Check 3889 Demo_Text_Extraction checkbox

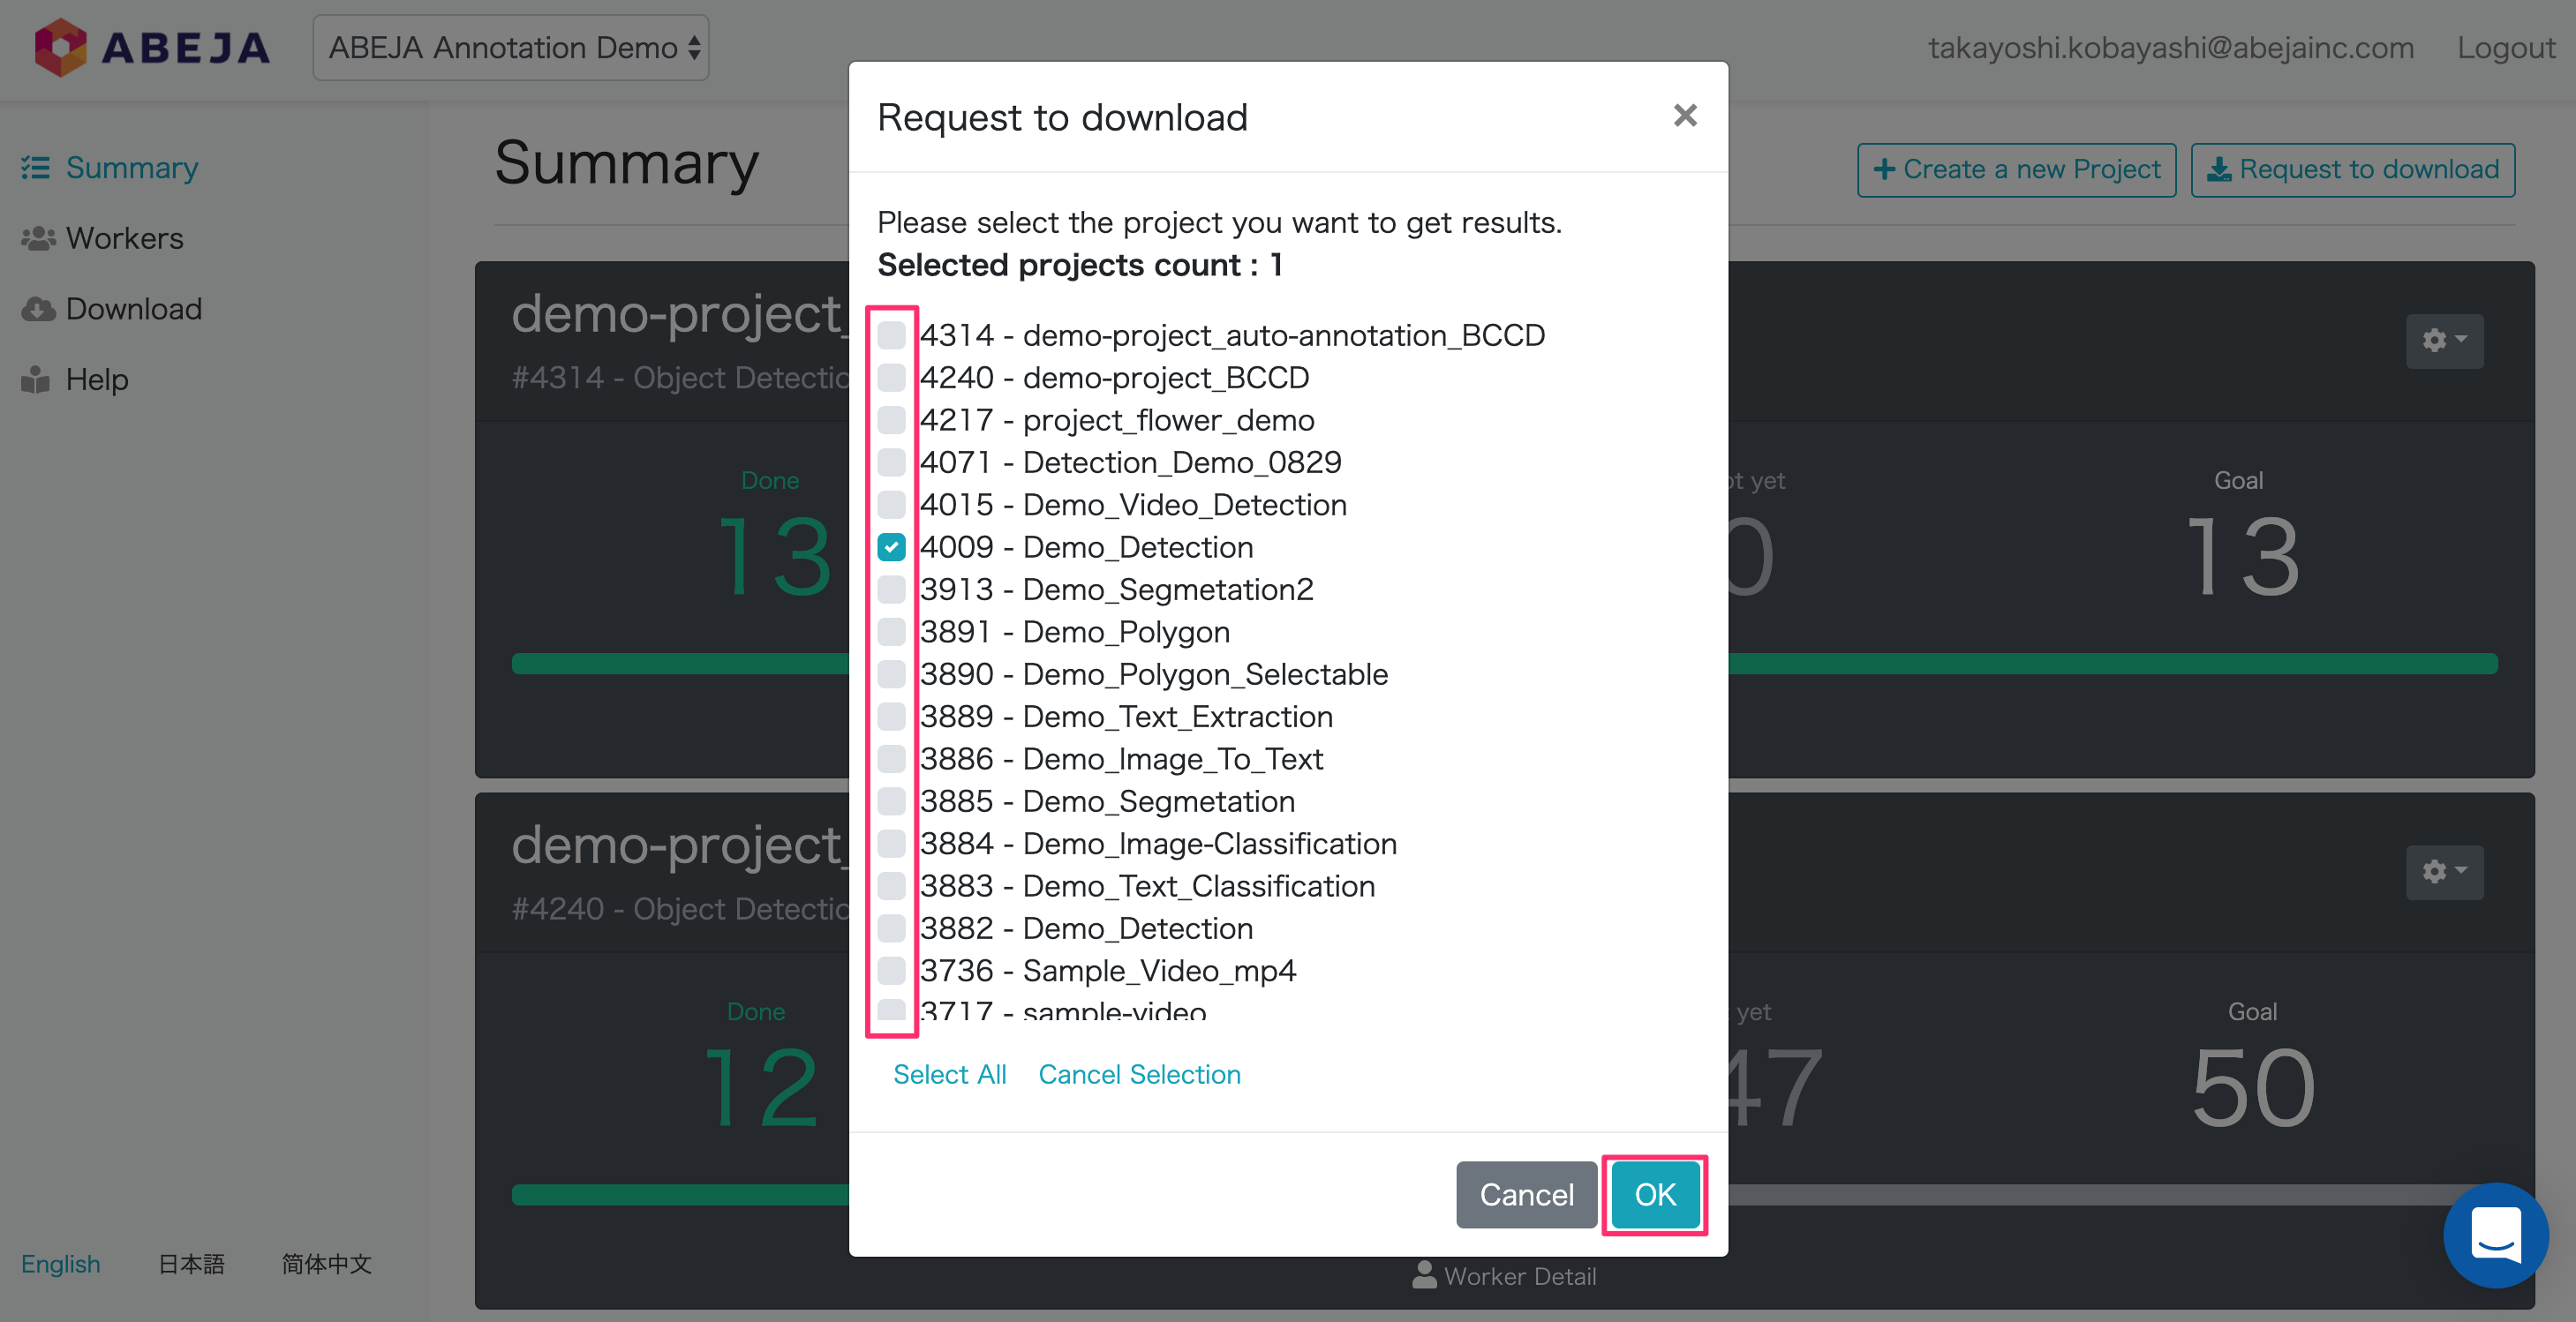click(891, 716)
